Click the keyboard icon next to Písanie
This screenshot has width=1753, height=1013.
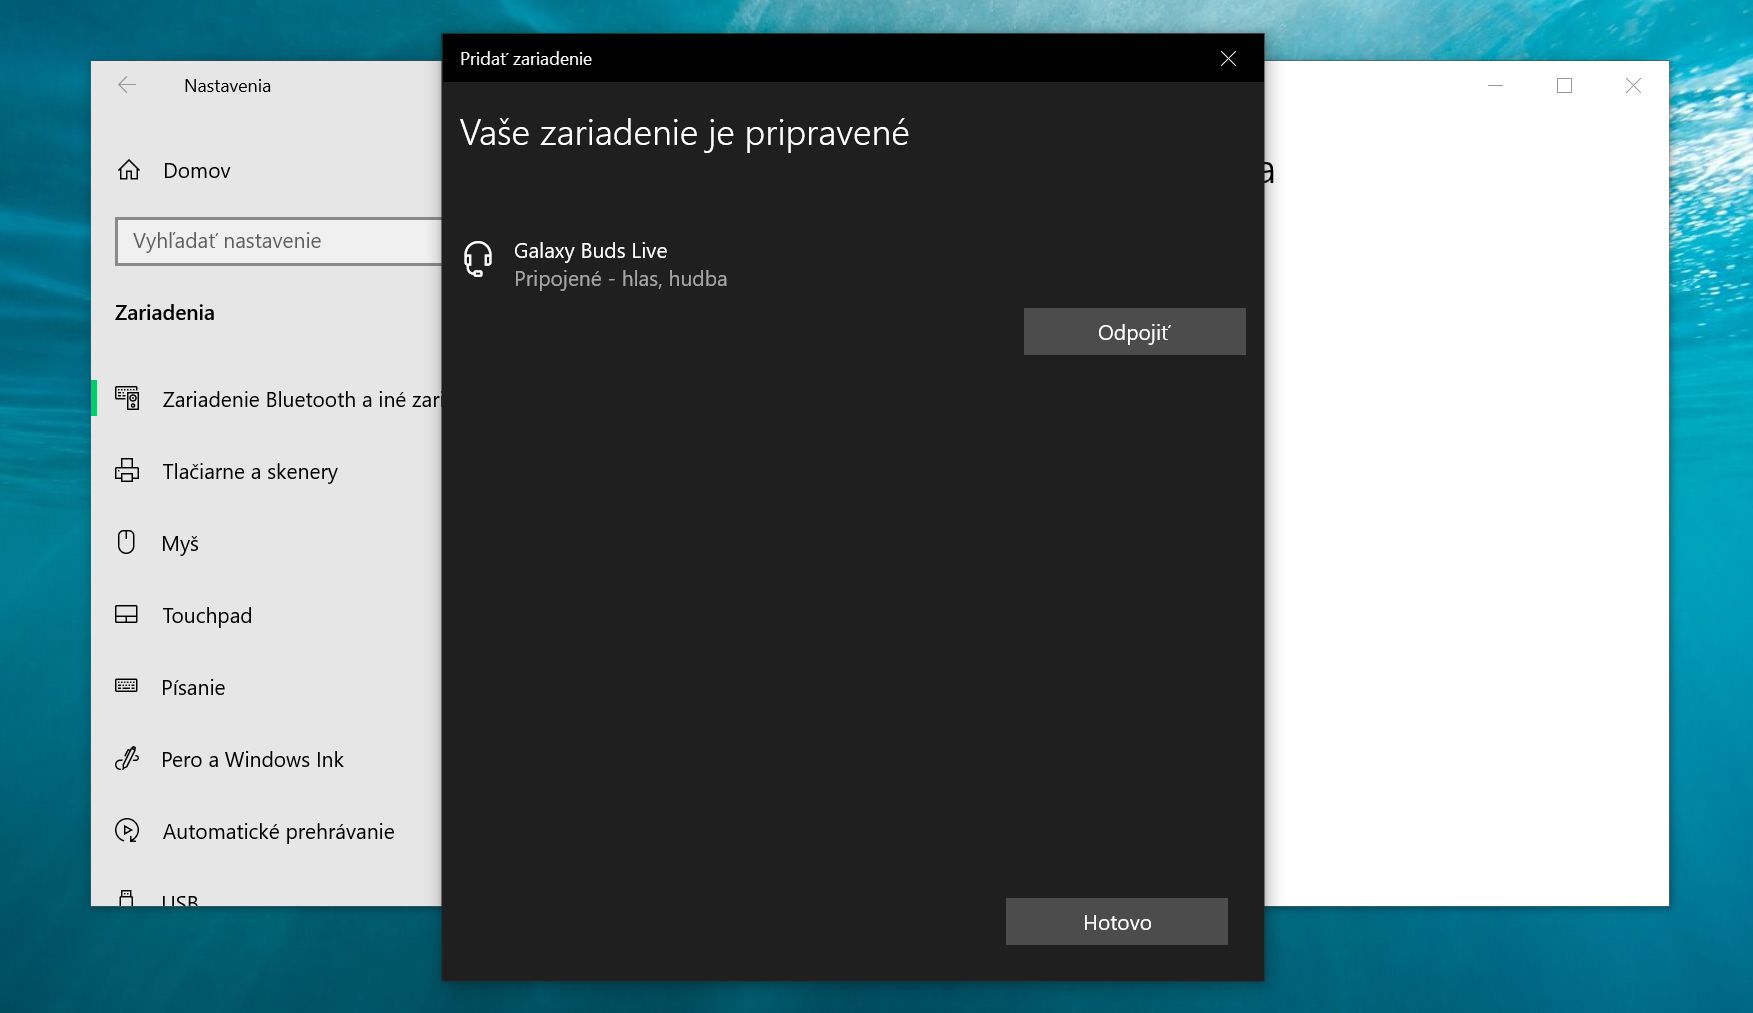(x=127, y=686)
